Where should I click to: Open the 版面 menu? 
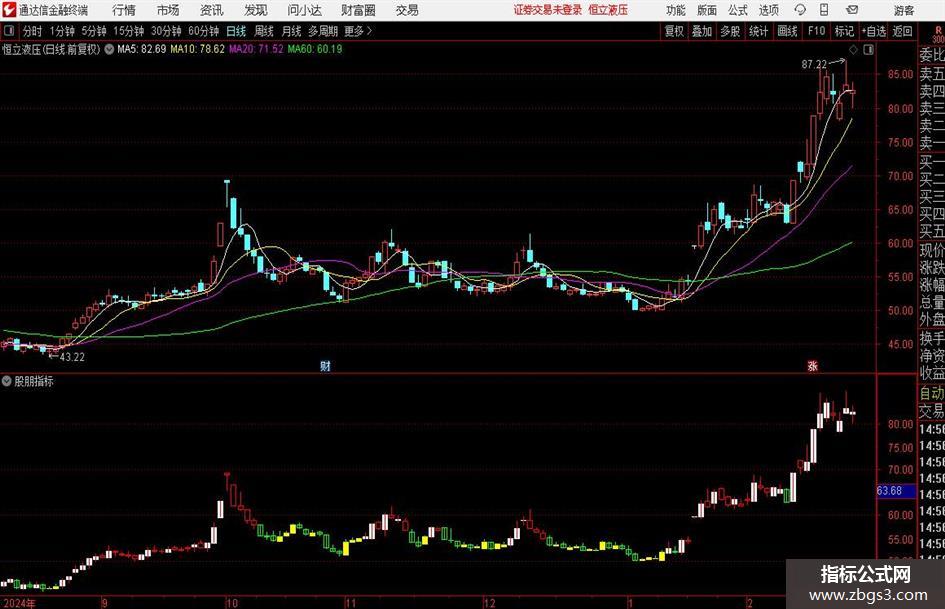[706, 10]
